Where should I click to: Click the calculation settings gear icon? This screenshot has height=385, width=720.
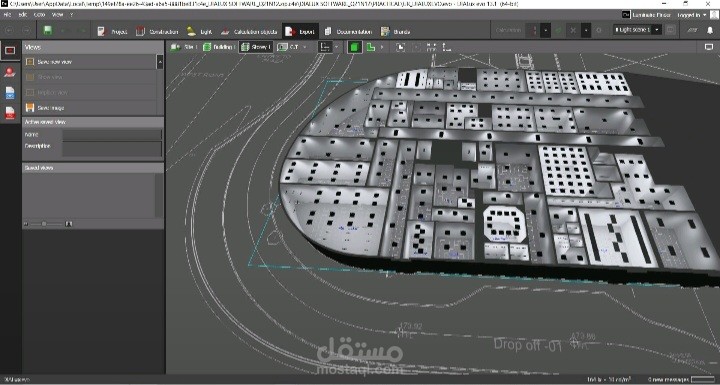click(599, 30)
